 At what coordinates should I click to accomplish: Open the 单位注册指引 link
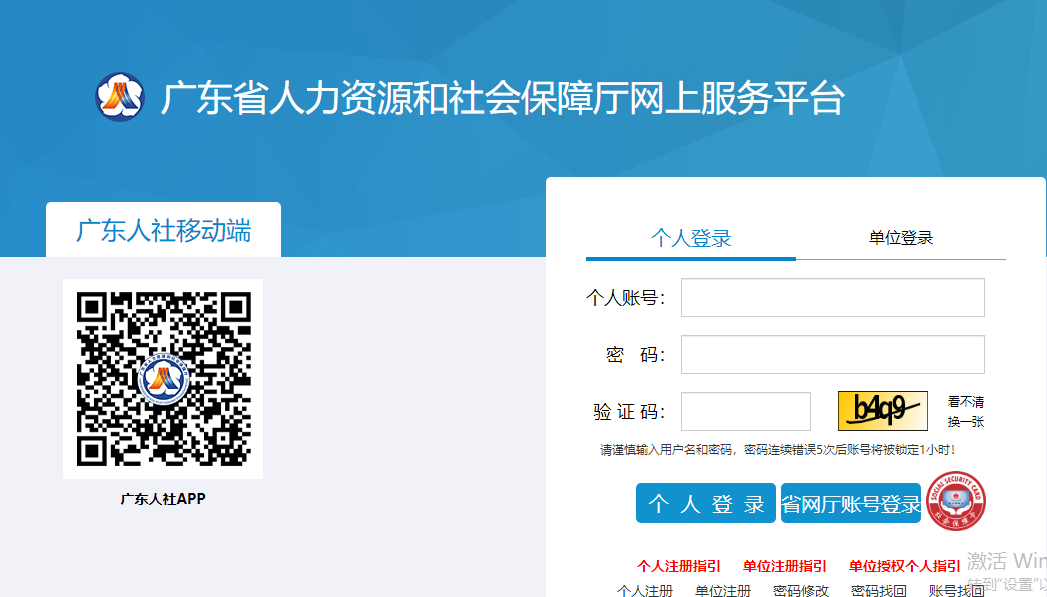coord(785,566)
